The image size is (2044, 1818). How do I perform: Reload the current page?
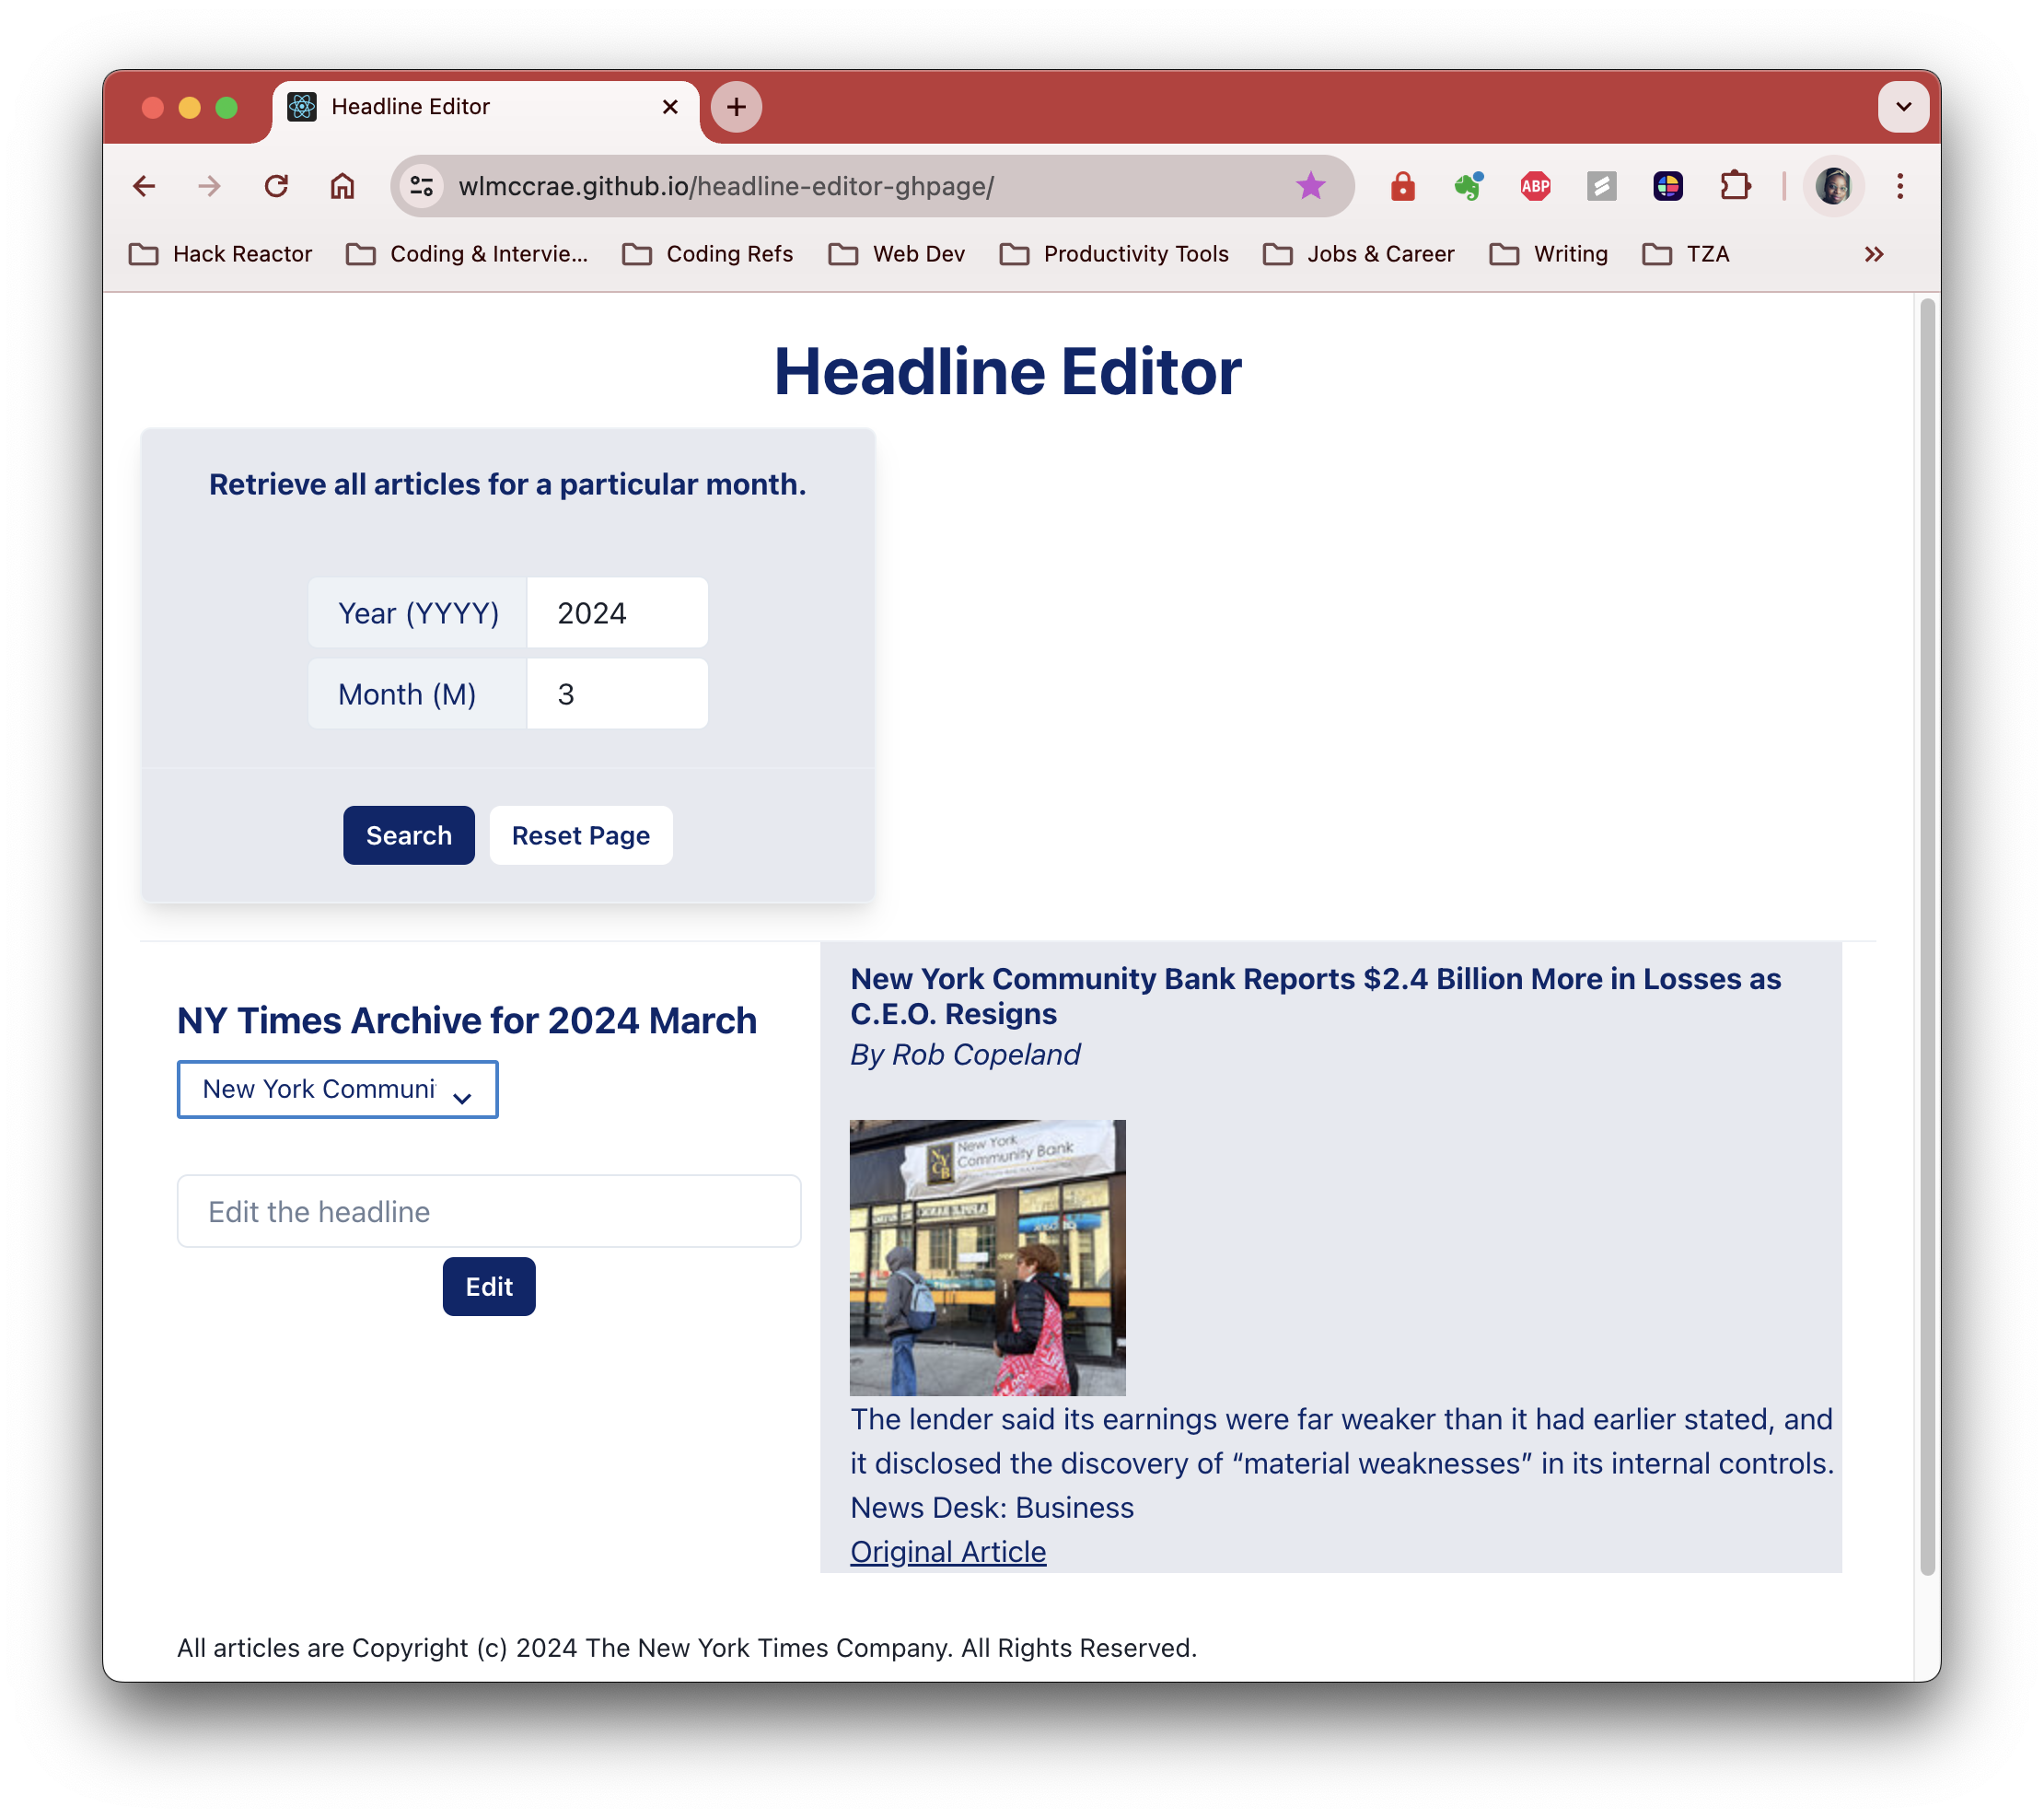pyautogui.click(x=276, y=186)
